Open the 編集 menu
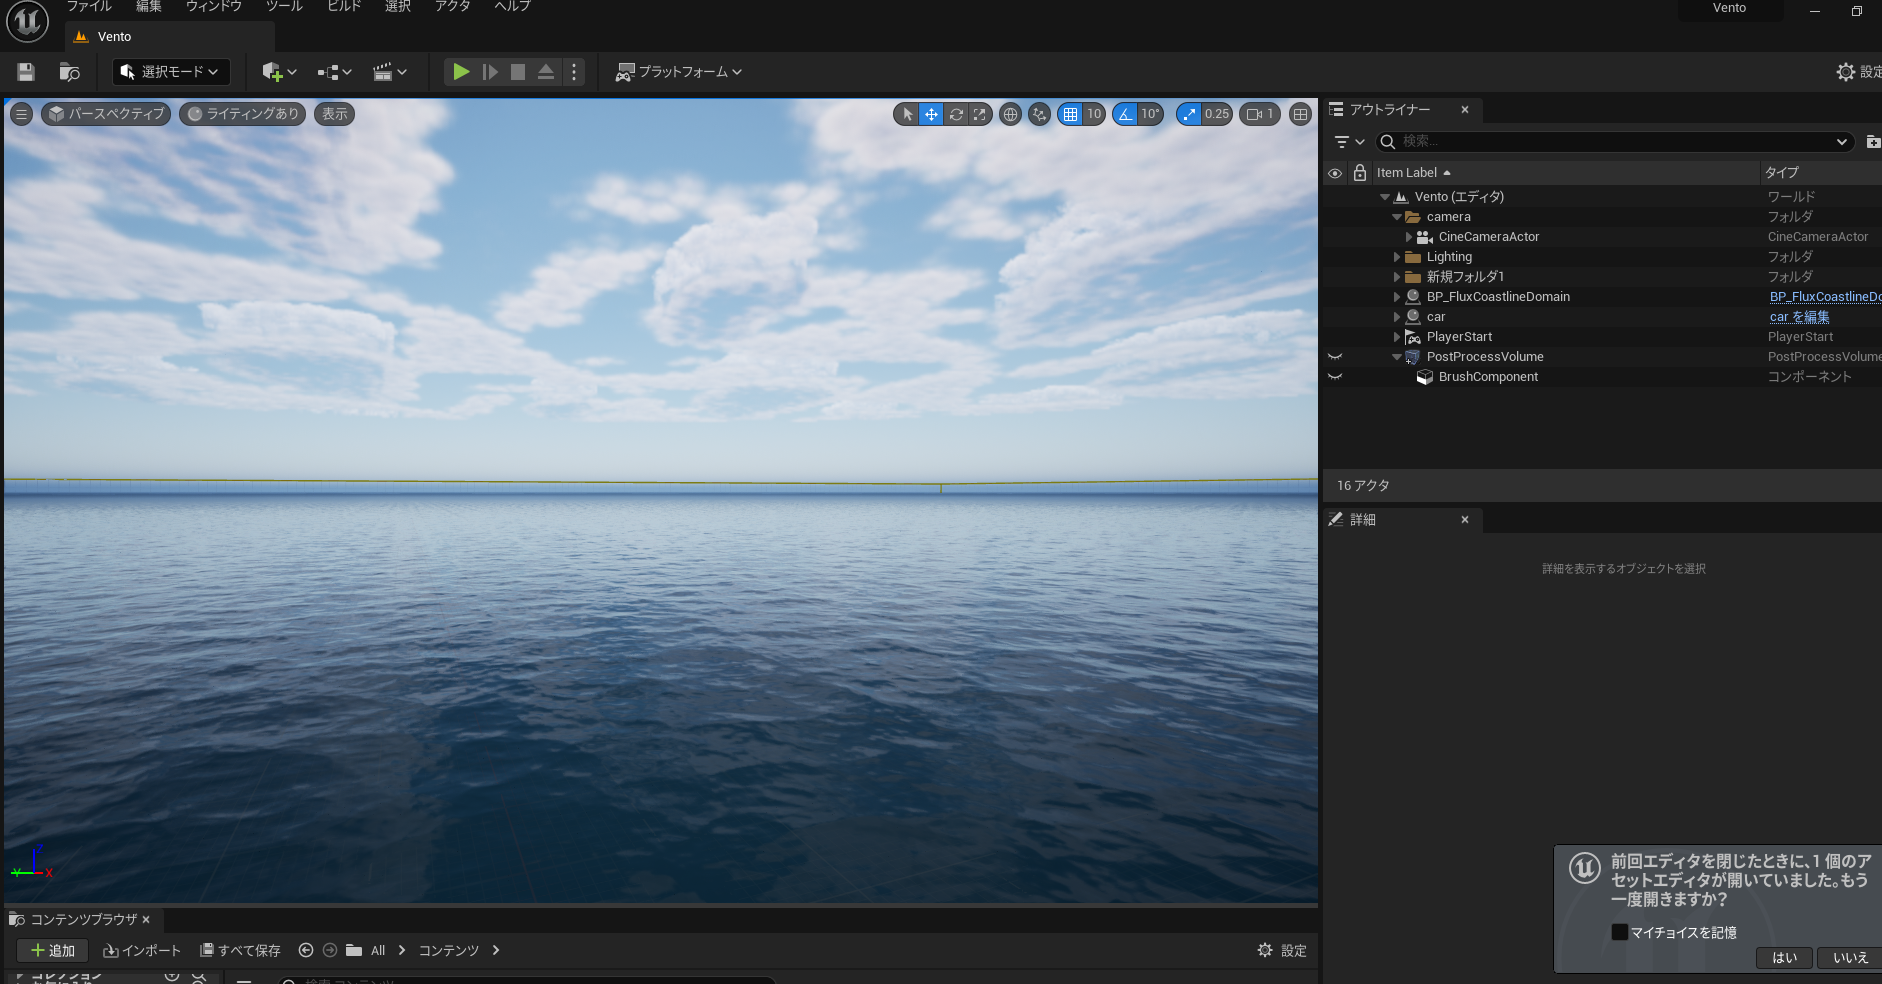The height and width of the screenshot is (984, 1882). click(x=149, y=6)
